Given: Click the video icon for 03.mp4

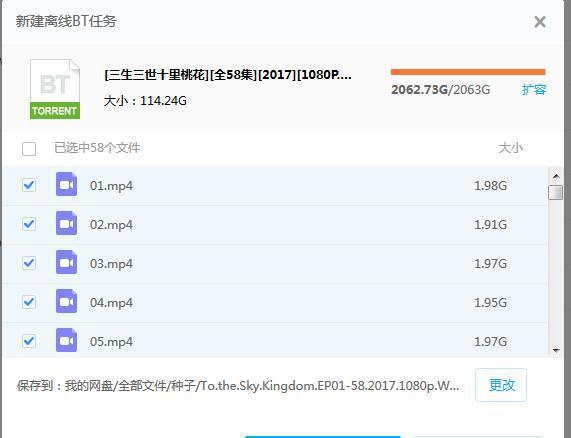Looking at the screenshot, I should point(66,262).
